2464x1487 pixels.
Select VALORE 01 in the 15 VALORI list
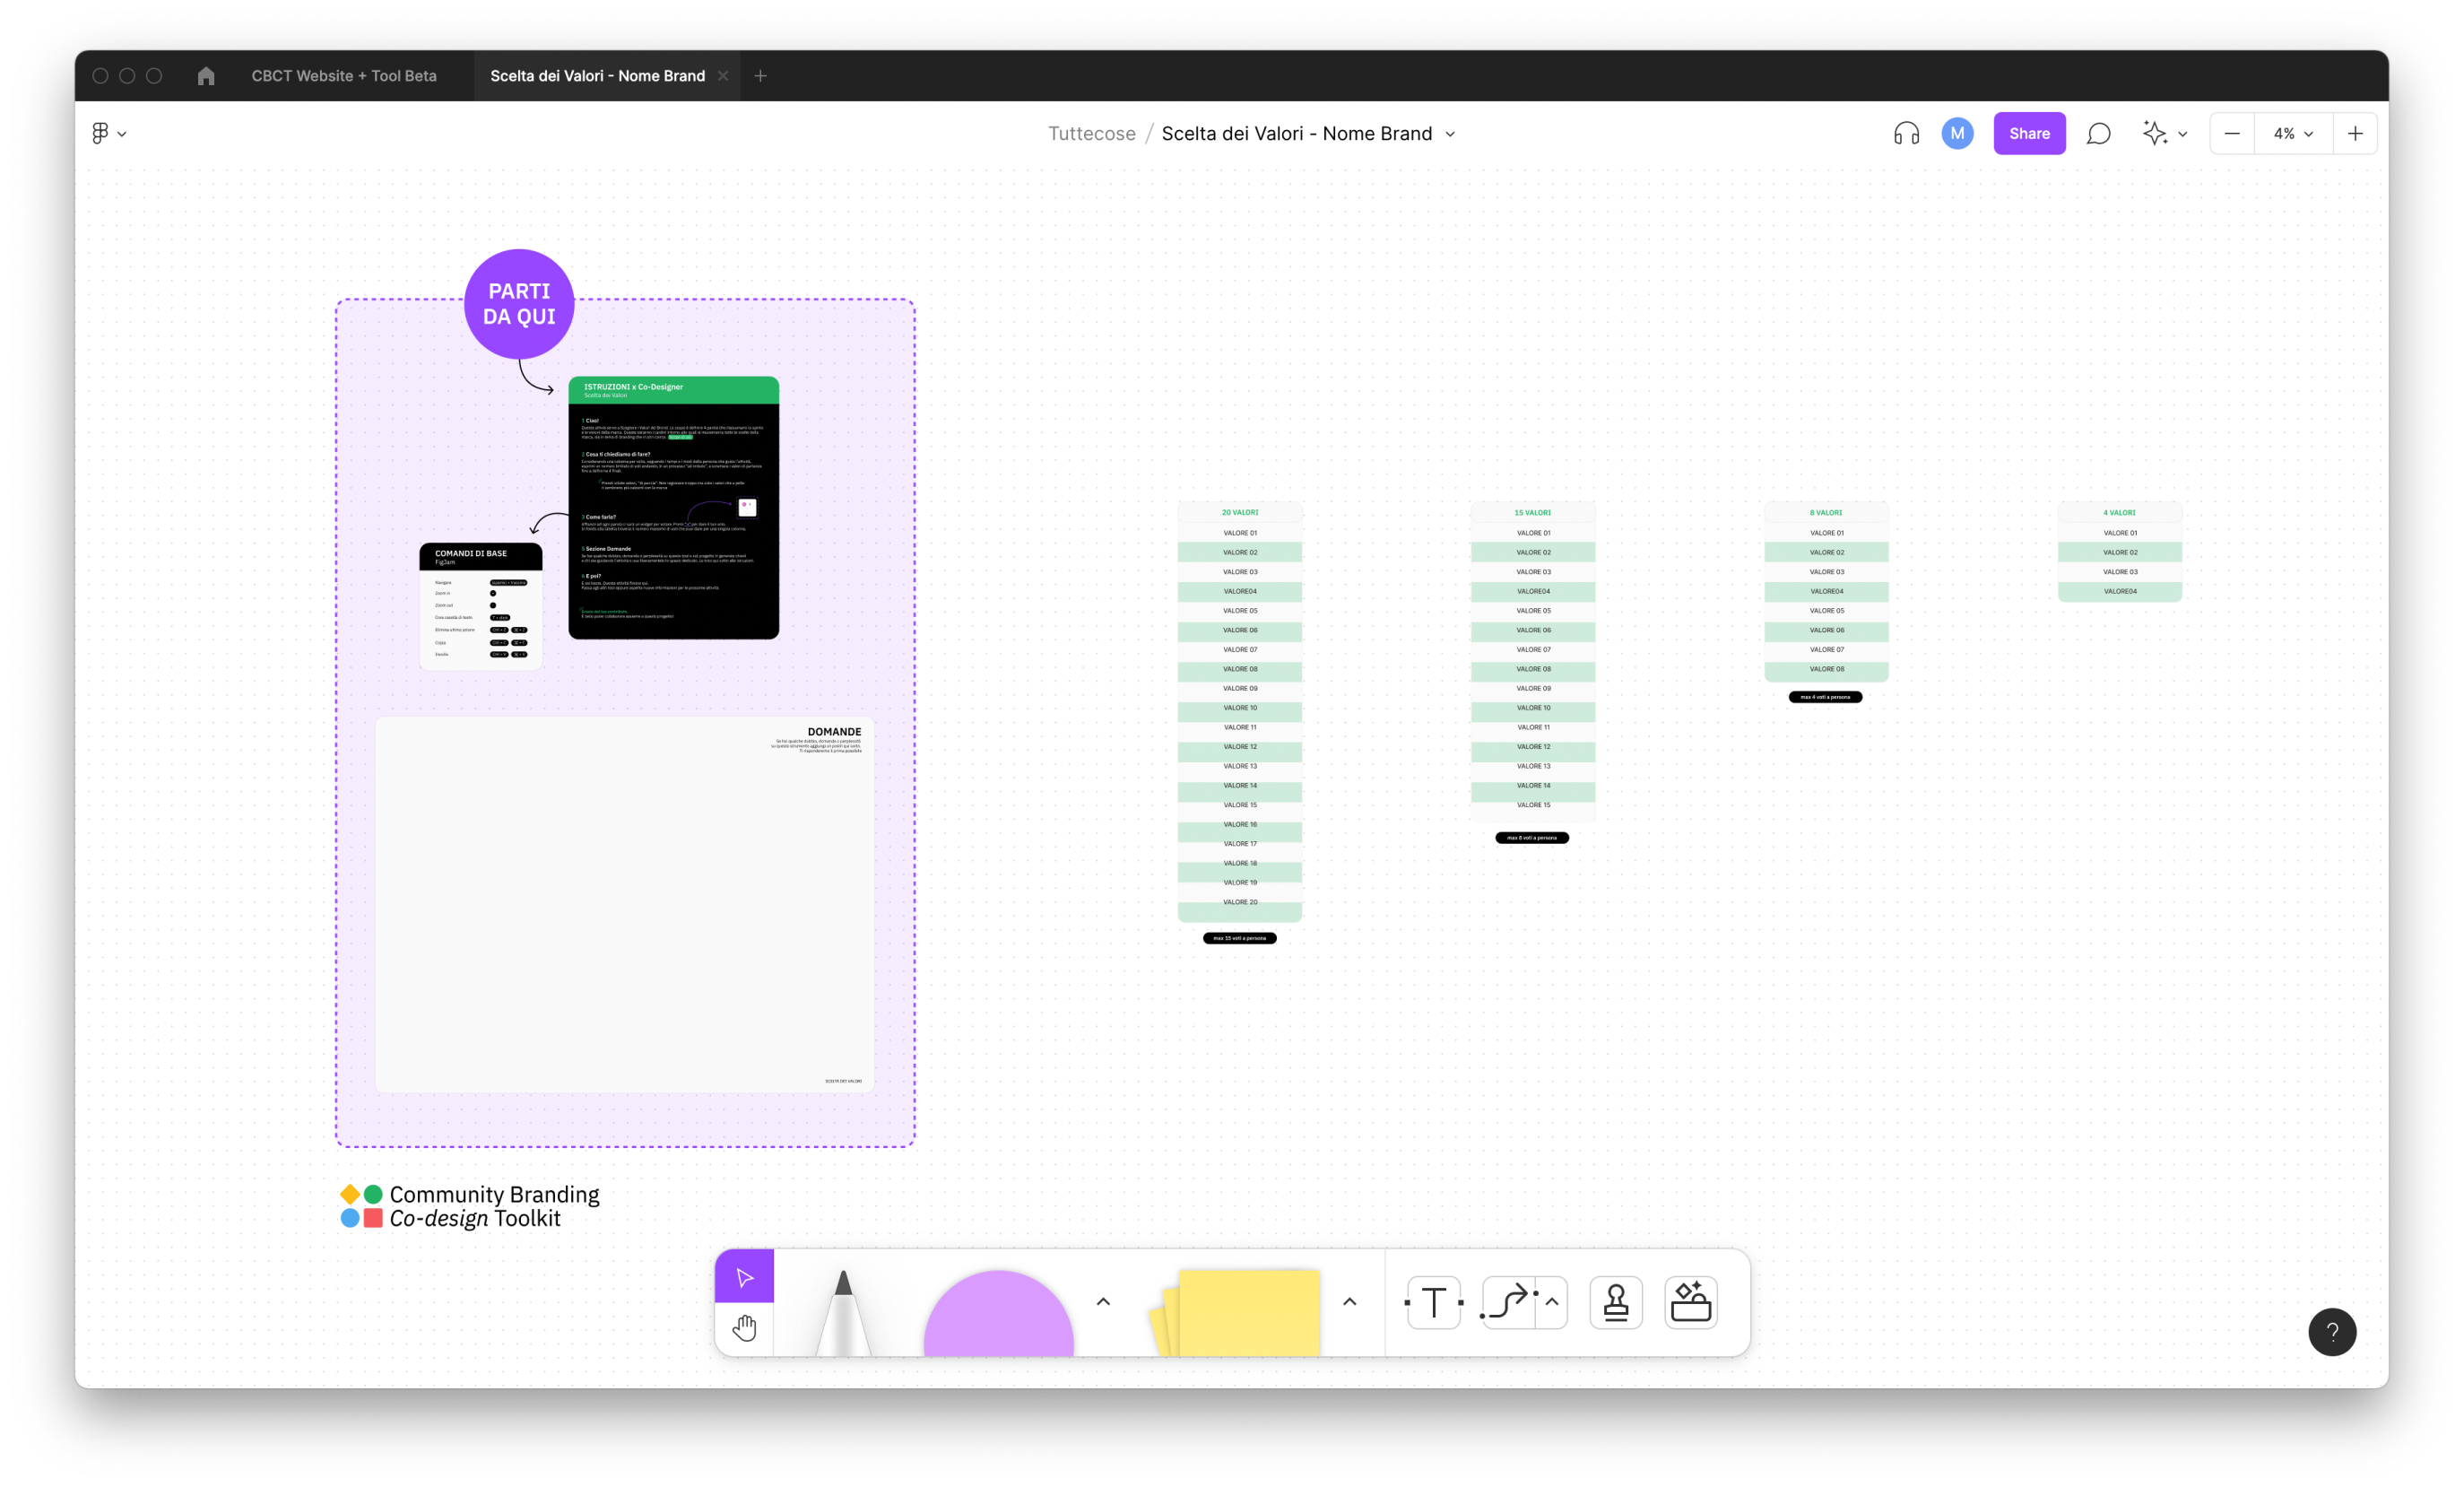[x=1533, y=533]
